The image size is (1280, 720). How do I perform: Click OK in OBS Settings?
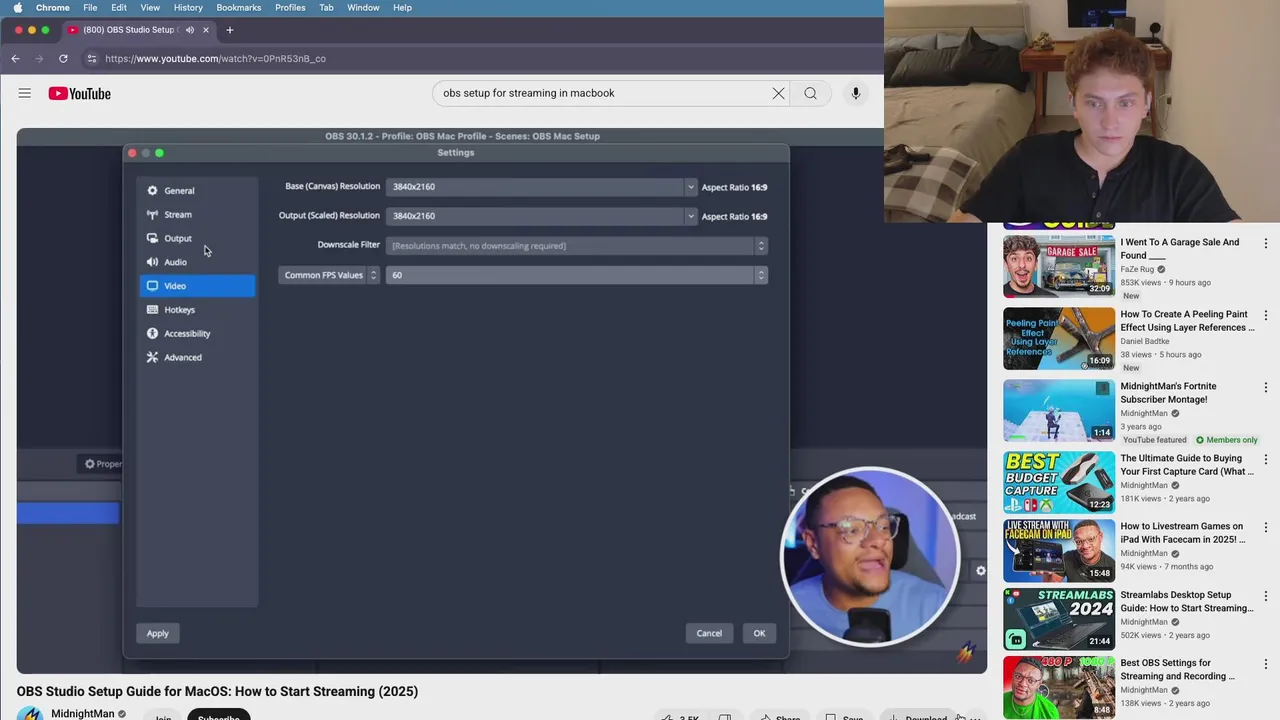click(759, 633)
